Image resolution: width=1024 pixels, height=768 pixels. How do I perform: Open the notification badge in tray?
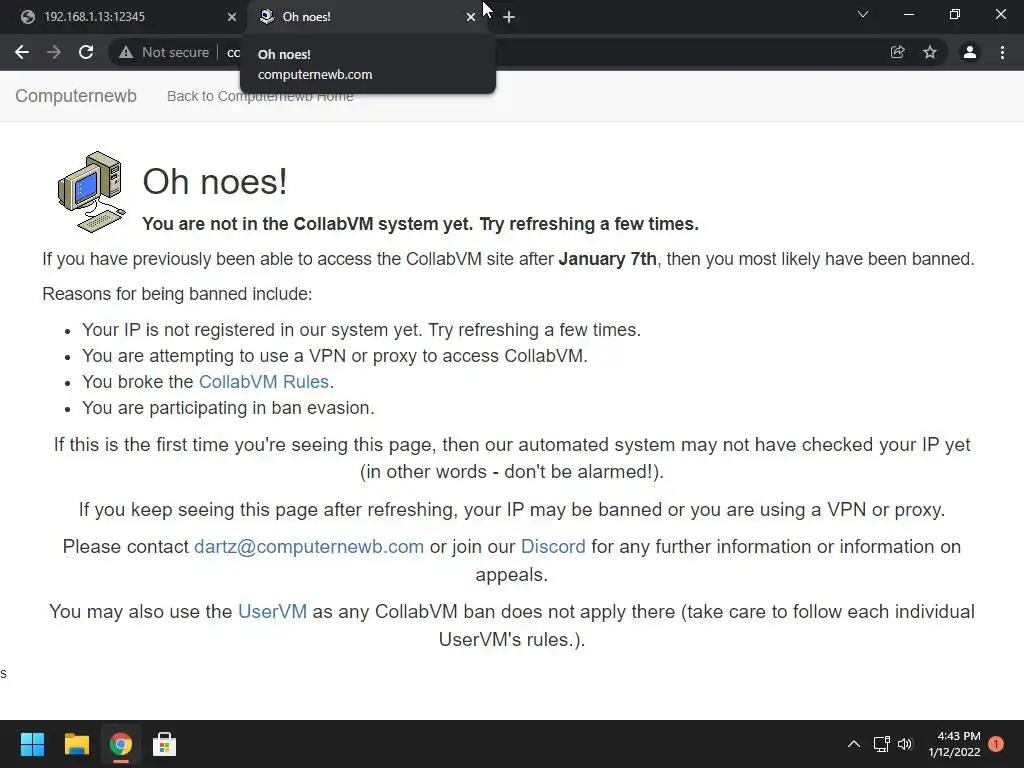[996, 744]
